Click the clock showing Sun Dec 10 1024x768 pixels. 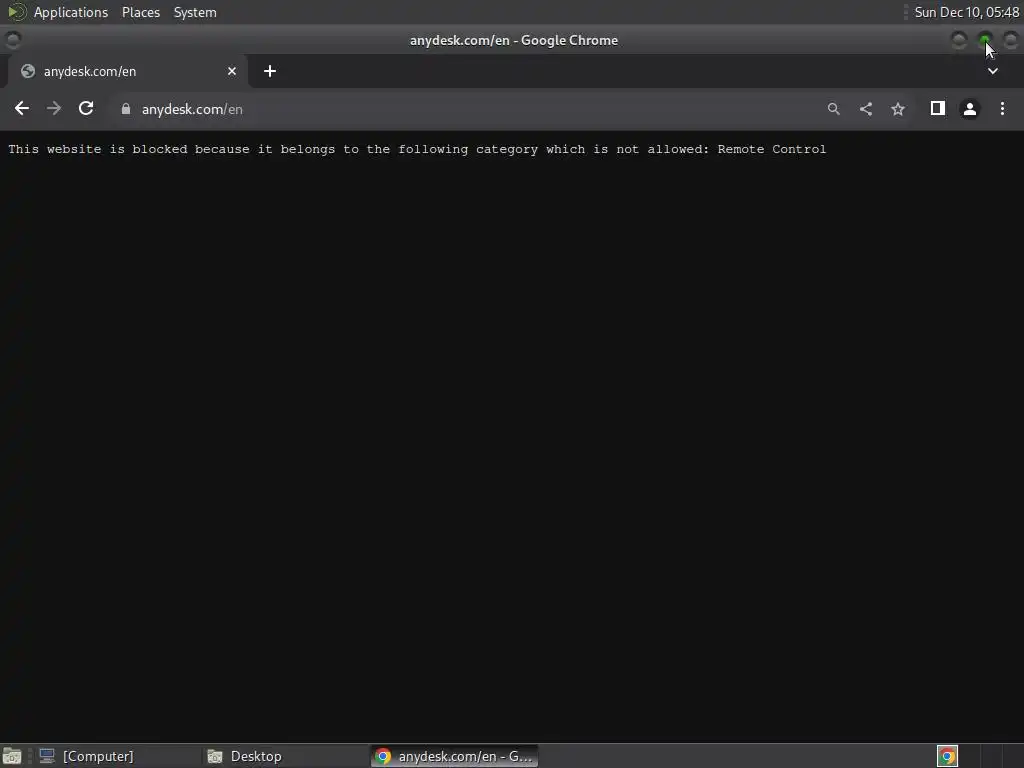pos(967,12)
